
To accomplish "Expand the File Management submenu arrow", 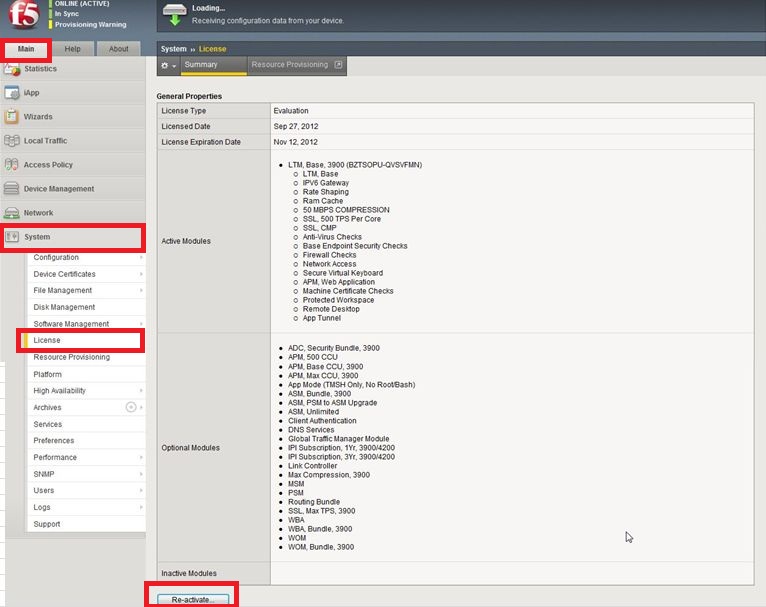I will (x=141, y=291).
